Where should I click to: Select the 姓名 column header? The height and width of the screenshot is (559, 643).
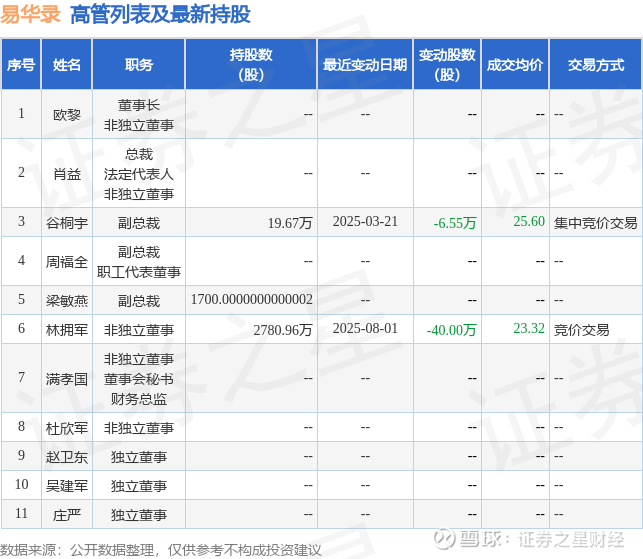point(67,64)
